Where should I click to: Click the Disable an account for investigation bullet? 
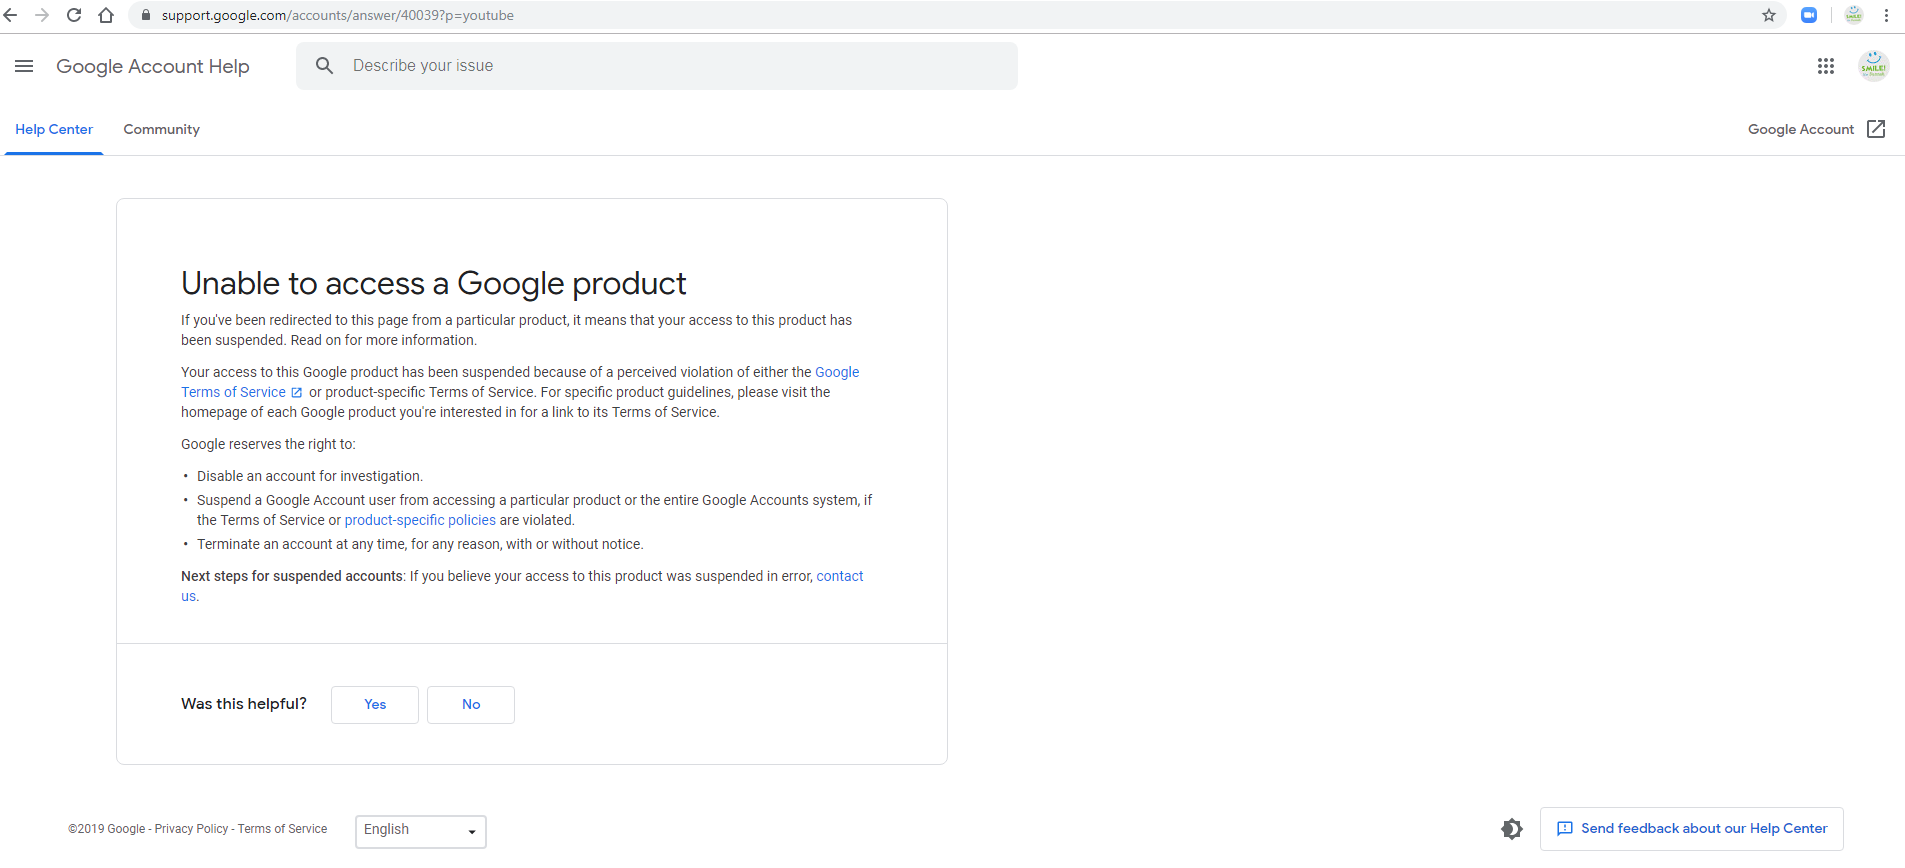[310, 476]
